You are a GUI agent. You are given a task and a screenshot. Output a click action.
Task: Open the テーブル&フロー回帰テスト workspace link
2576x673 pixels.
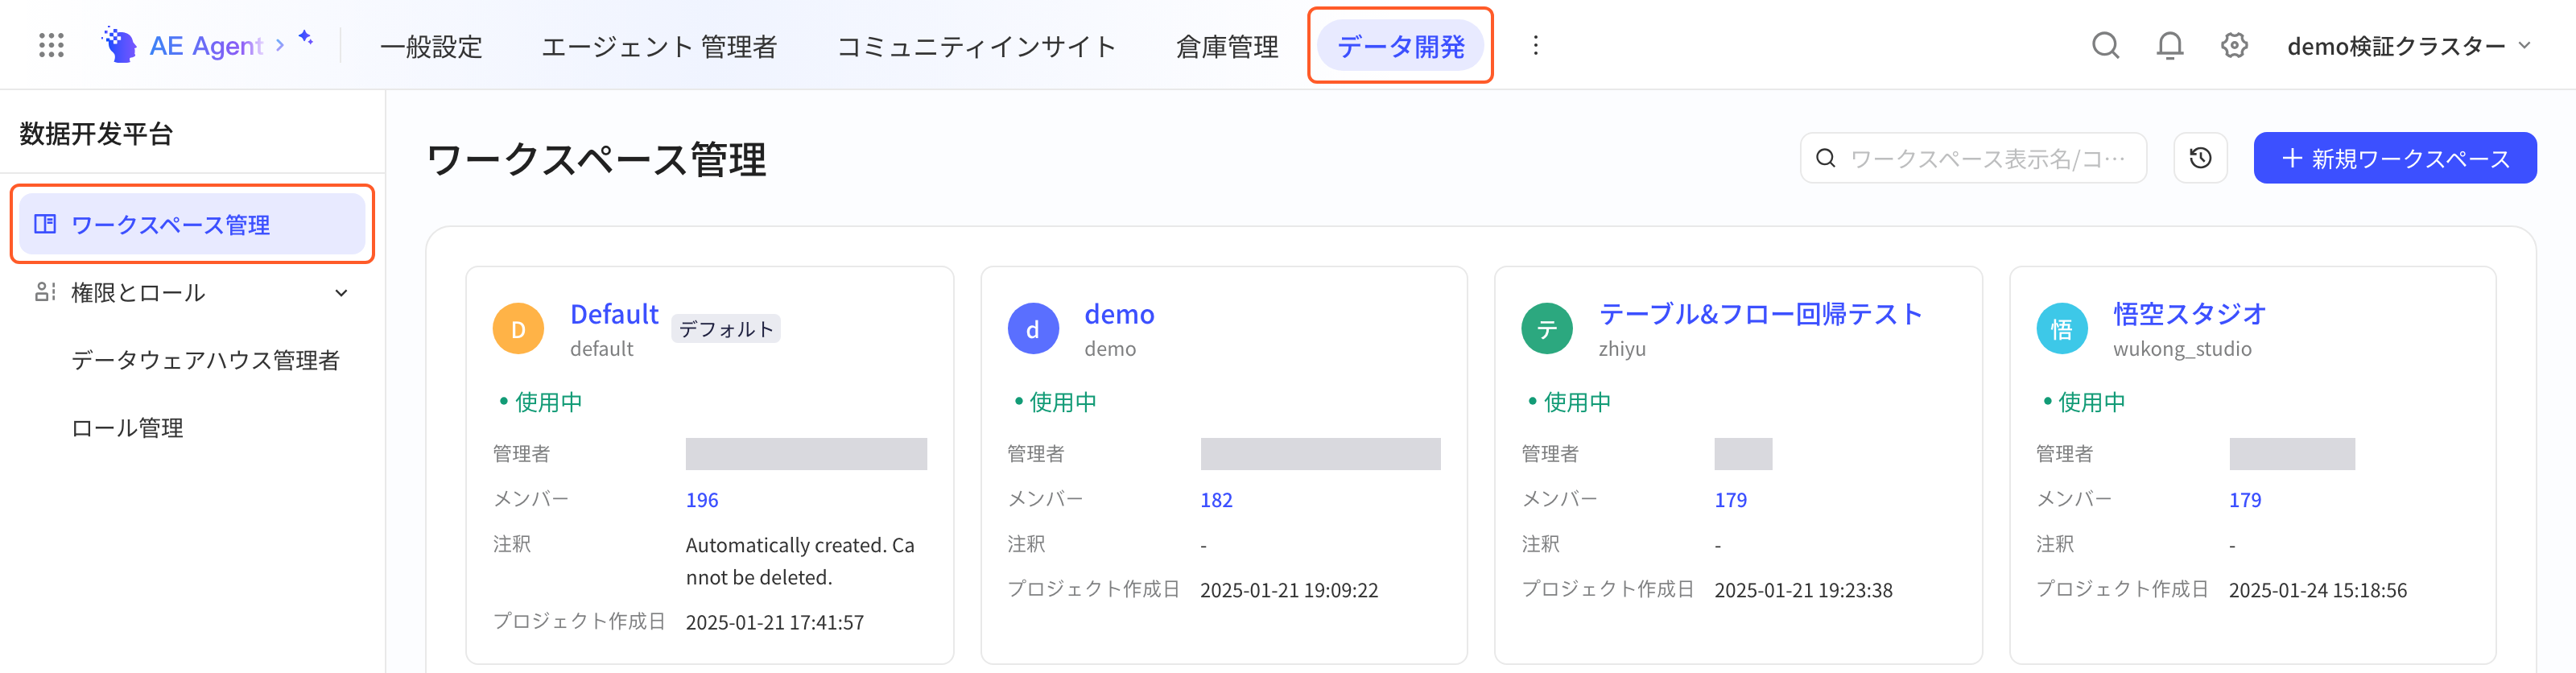pyautogui.click(x=1760, y=314)
